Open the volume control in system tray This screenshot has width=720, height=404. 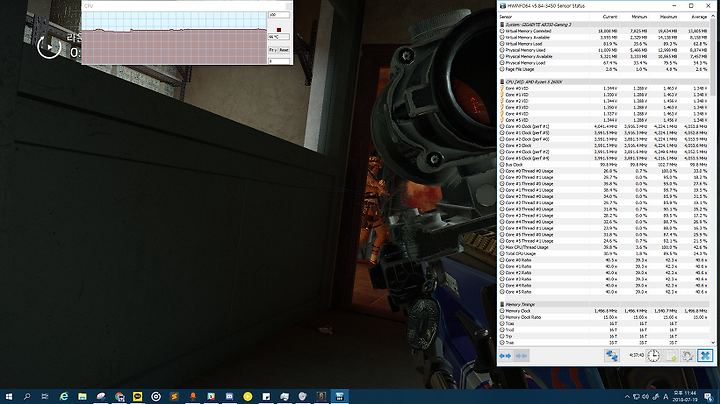(646, 397)
